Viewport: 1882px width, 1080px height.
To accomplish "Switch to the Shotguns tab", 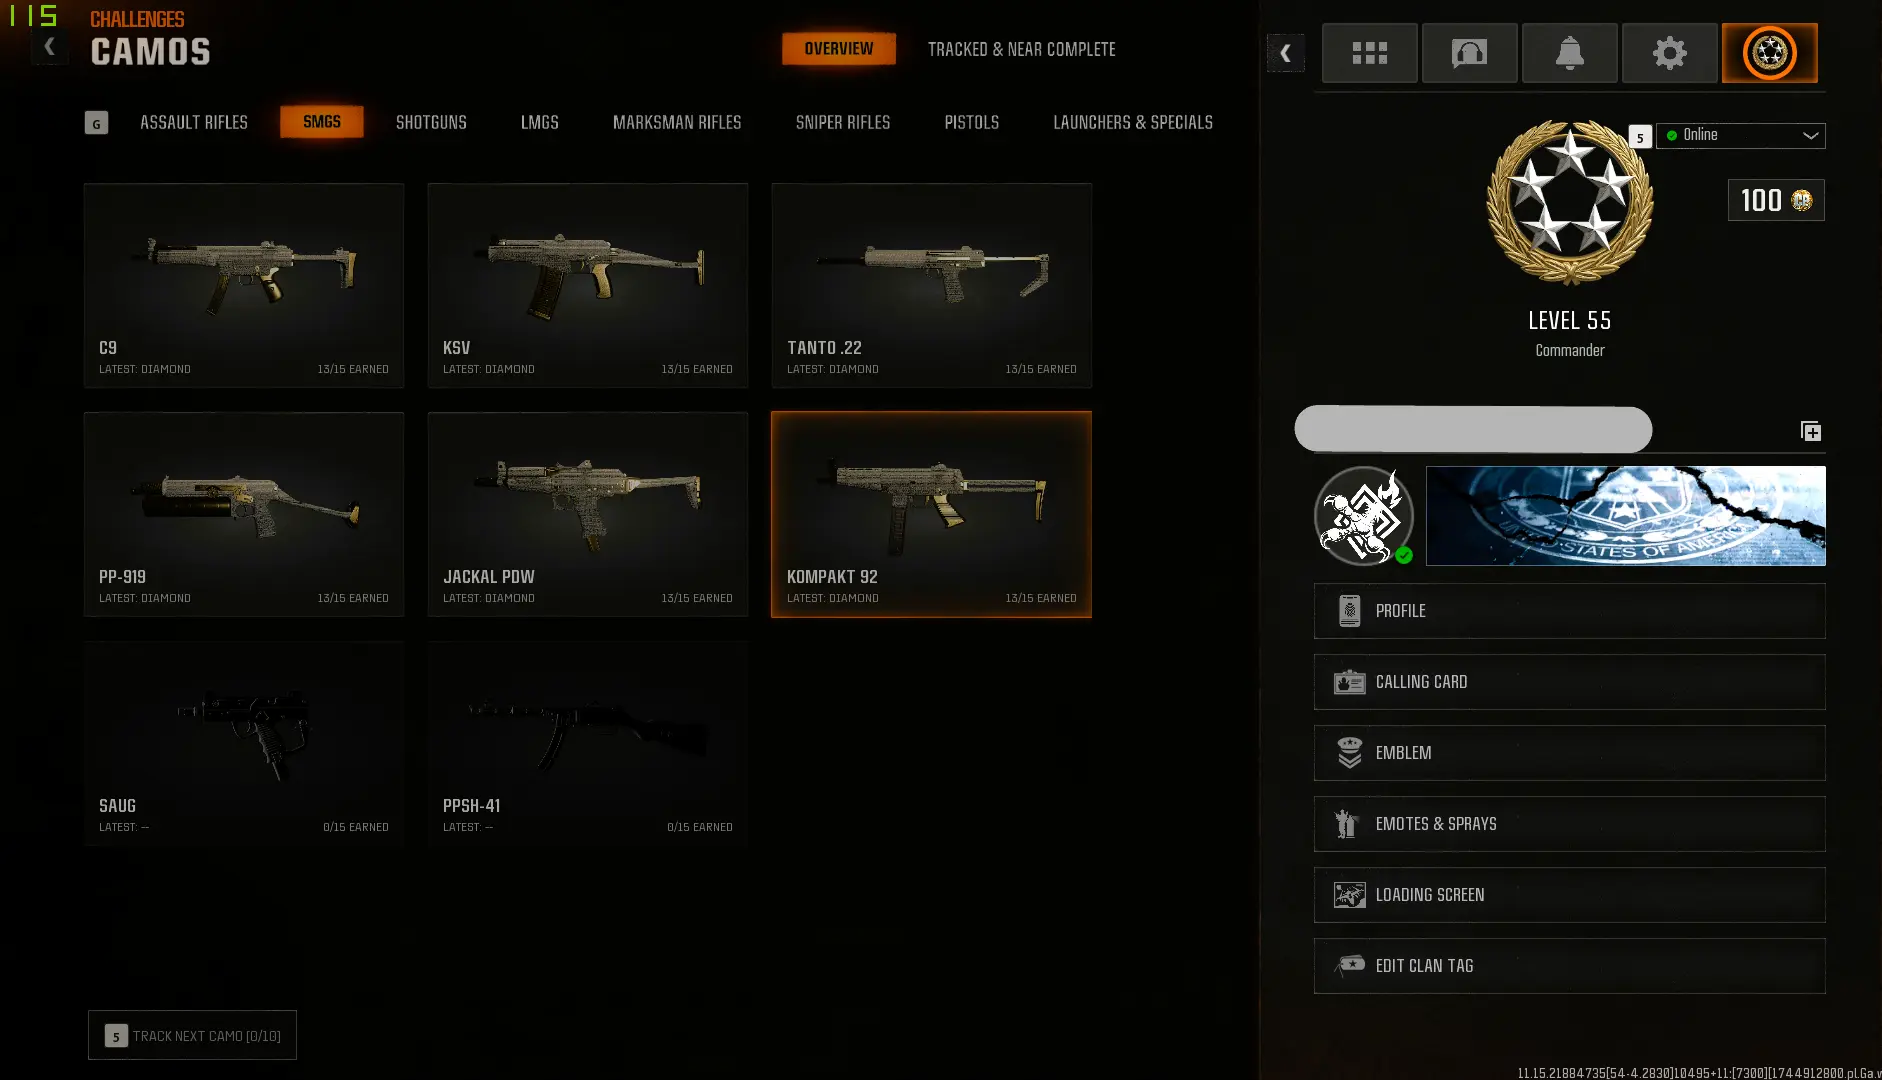I will pos(431,122).
